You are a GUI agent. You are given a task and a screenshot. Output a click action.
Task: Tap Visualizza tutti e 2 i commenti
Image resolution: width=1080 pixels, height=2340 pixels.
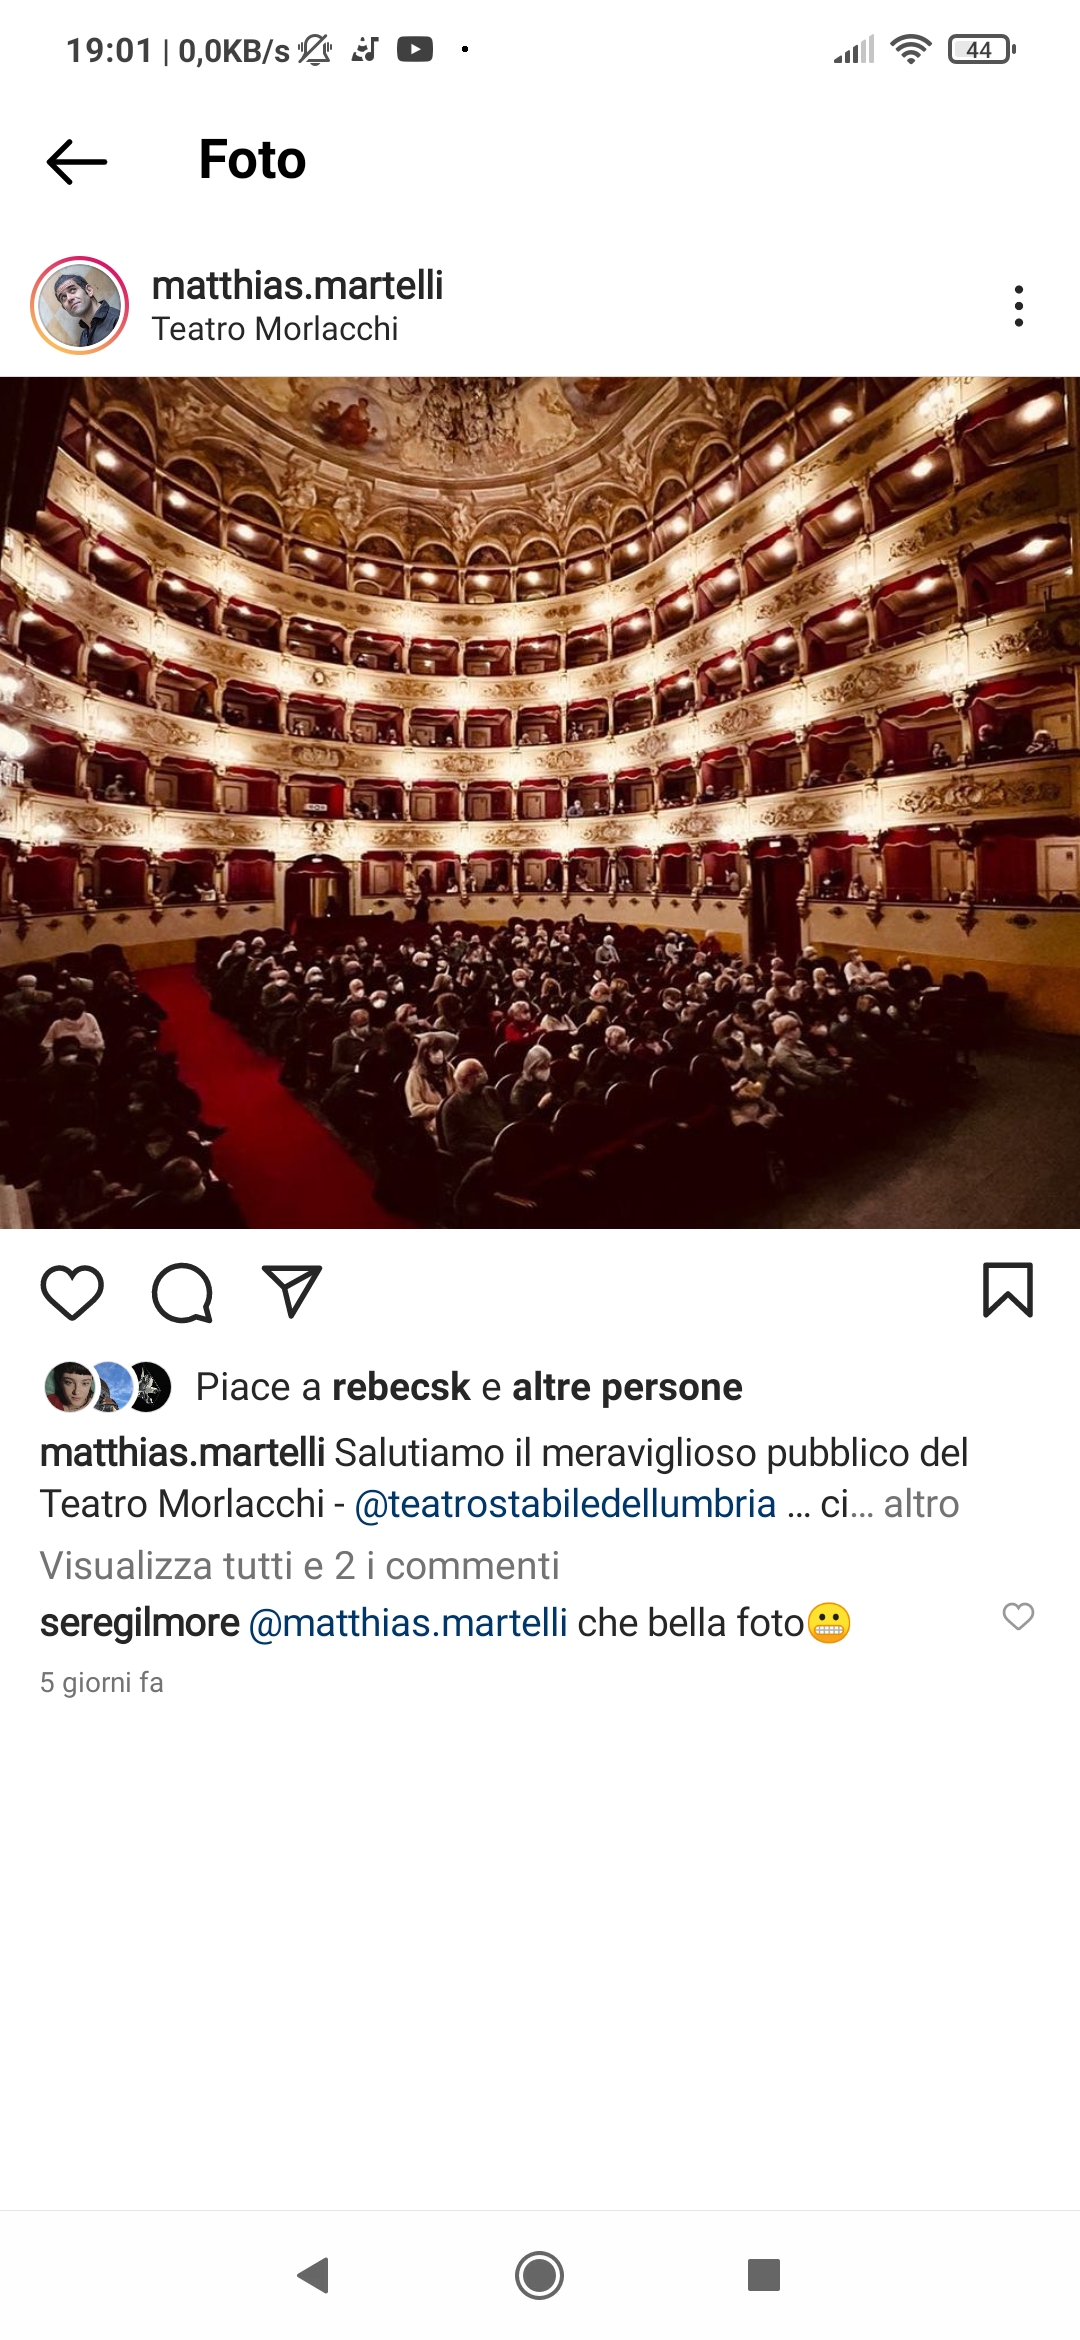tap(299, 1566)
